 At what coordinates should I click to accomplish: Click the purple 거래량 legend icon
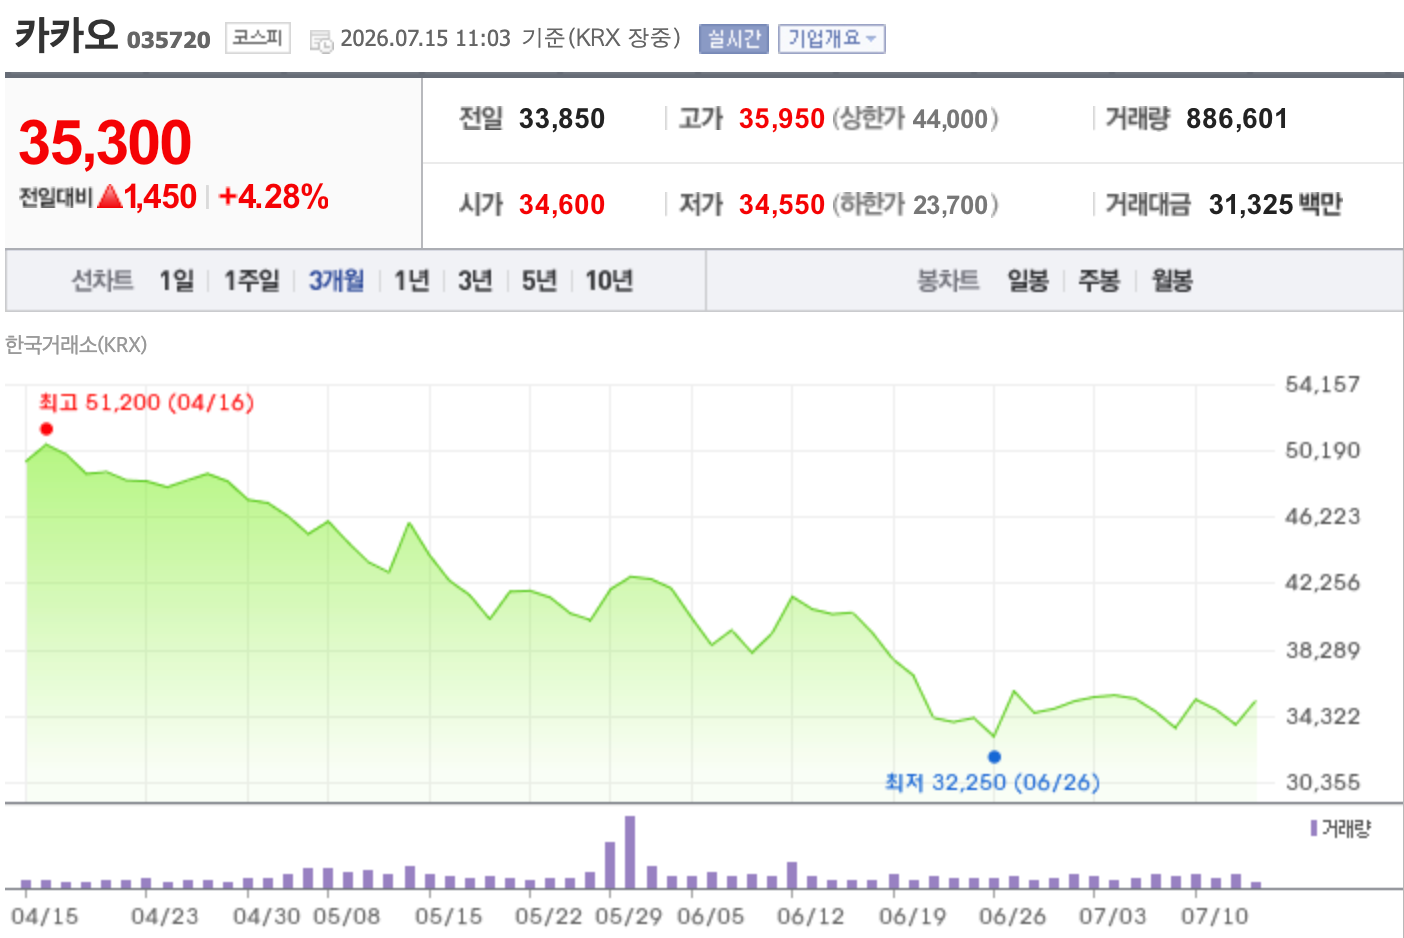tap(1313, 828)
